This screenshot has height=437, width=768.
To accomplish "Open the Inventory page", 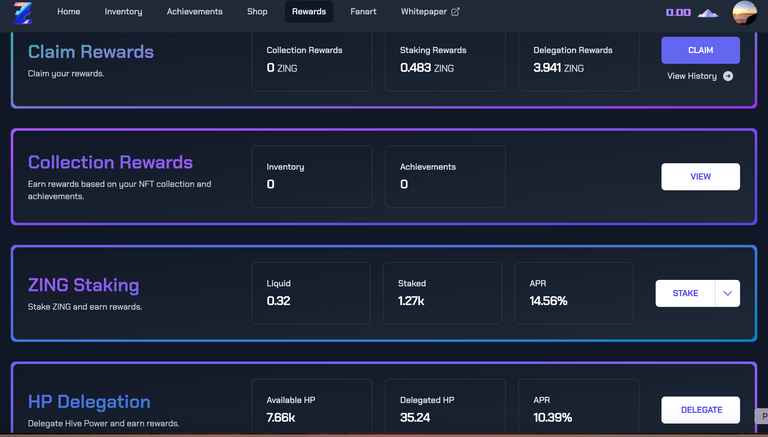I will (x=123, y=11).
